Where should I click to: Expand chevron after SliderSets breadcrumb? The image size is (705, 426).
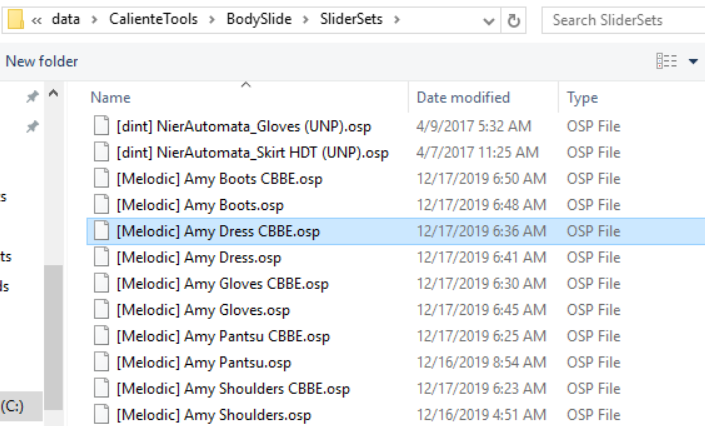[397, 20]
